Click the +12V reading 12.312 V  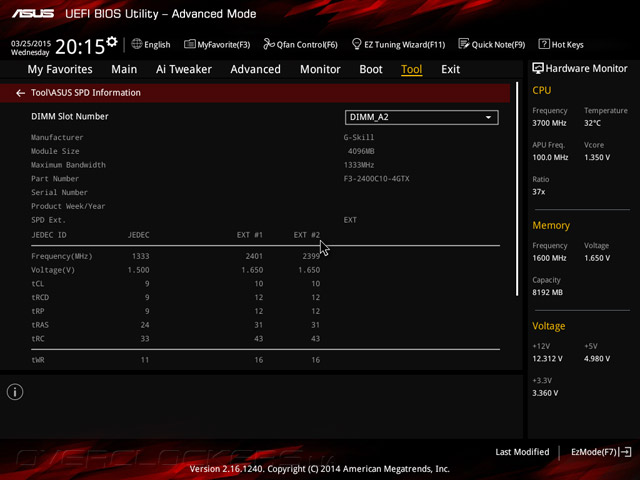[547, 359]
